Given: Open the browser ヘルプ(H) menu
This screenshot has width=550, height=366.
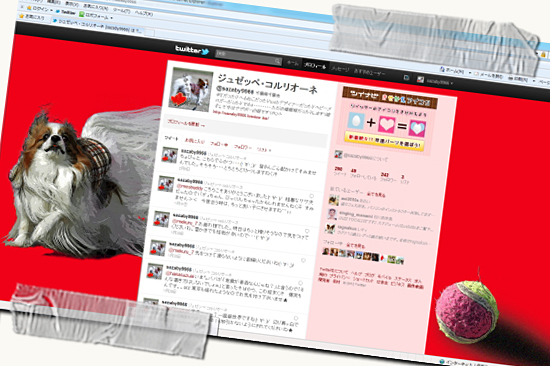Looking at the screenshot, I should [x=143, y=13].
